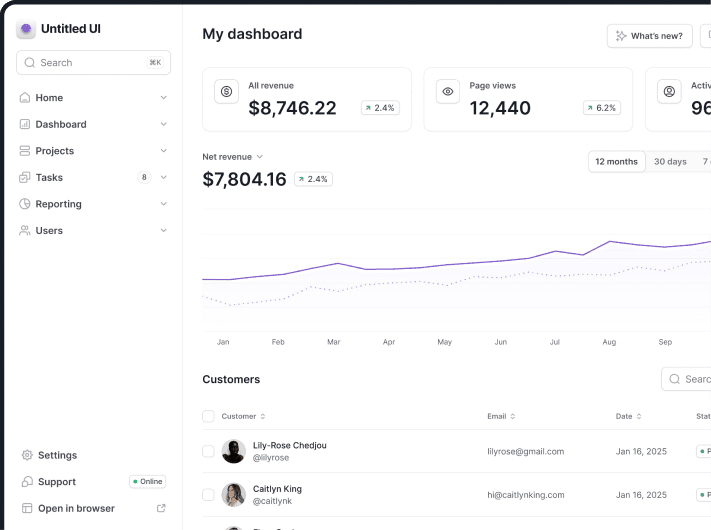Open the Home nav item
The height and width of the screenshot is (530, 711).
point(93,97)
